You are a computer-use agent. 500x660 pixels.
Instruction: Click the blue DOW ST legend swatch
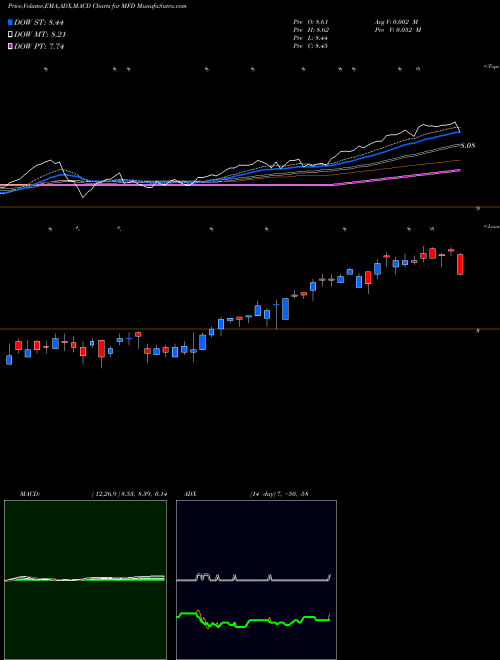click(10, 22)
